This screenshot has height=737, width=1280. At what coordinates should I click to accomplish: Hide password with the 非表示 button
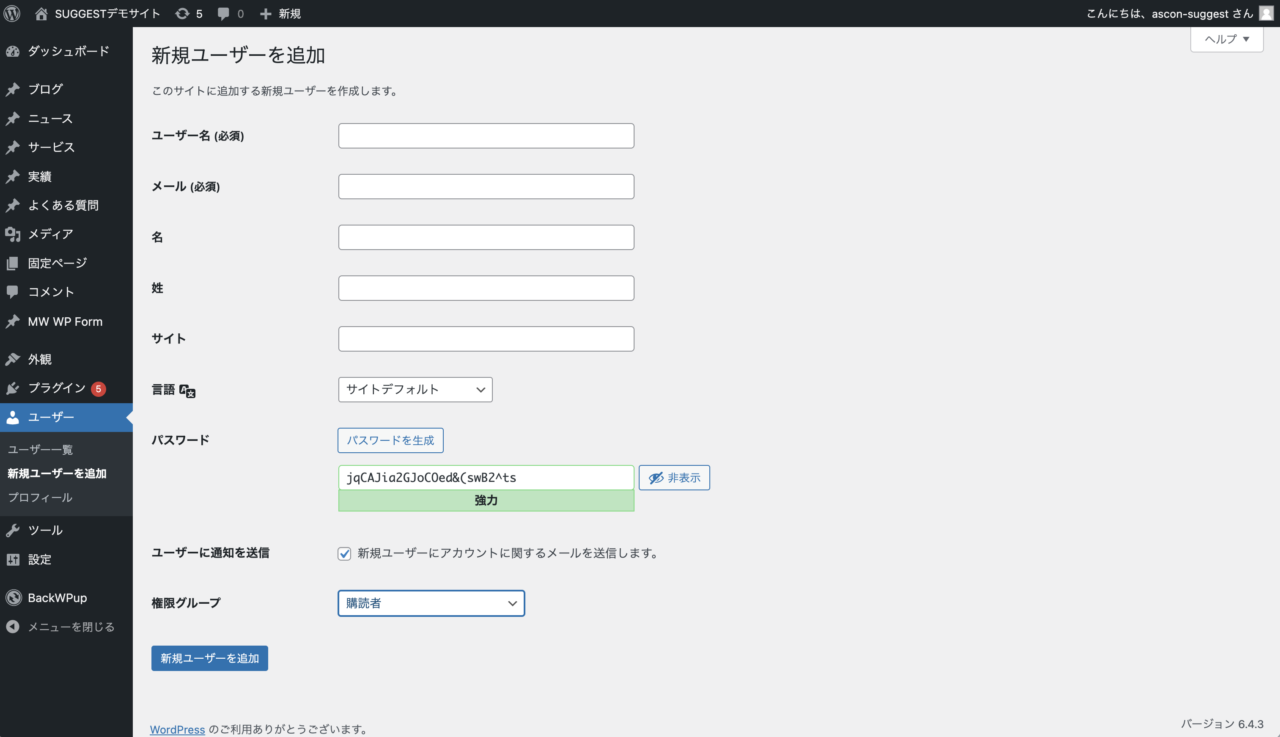(674, 478)
